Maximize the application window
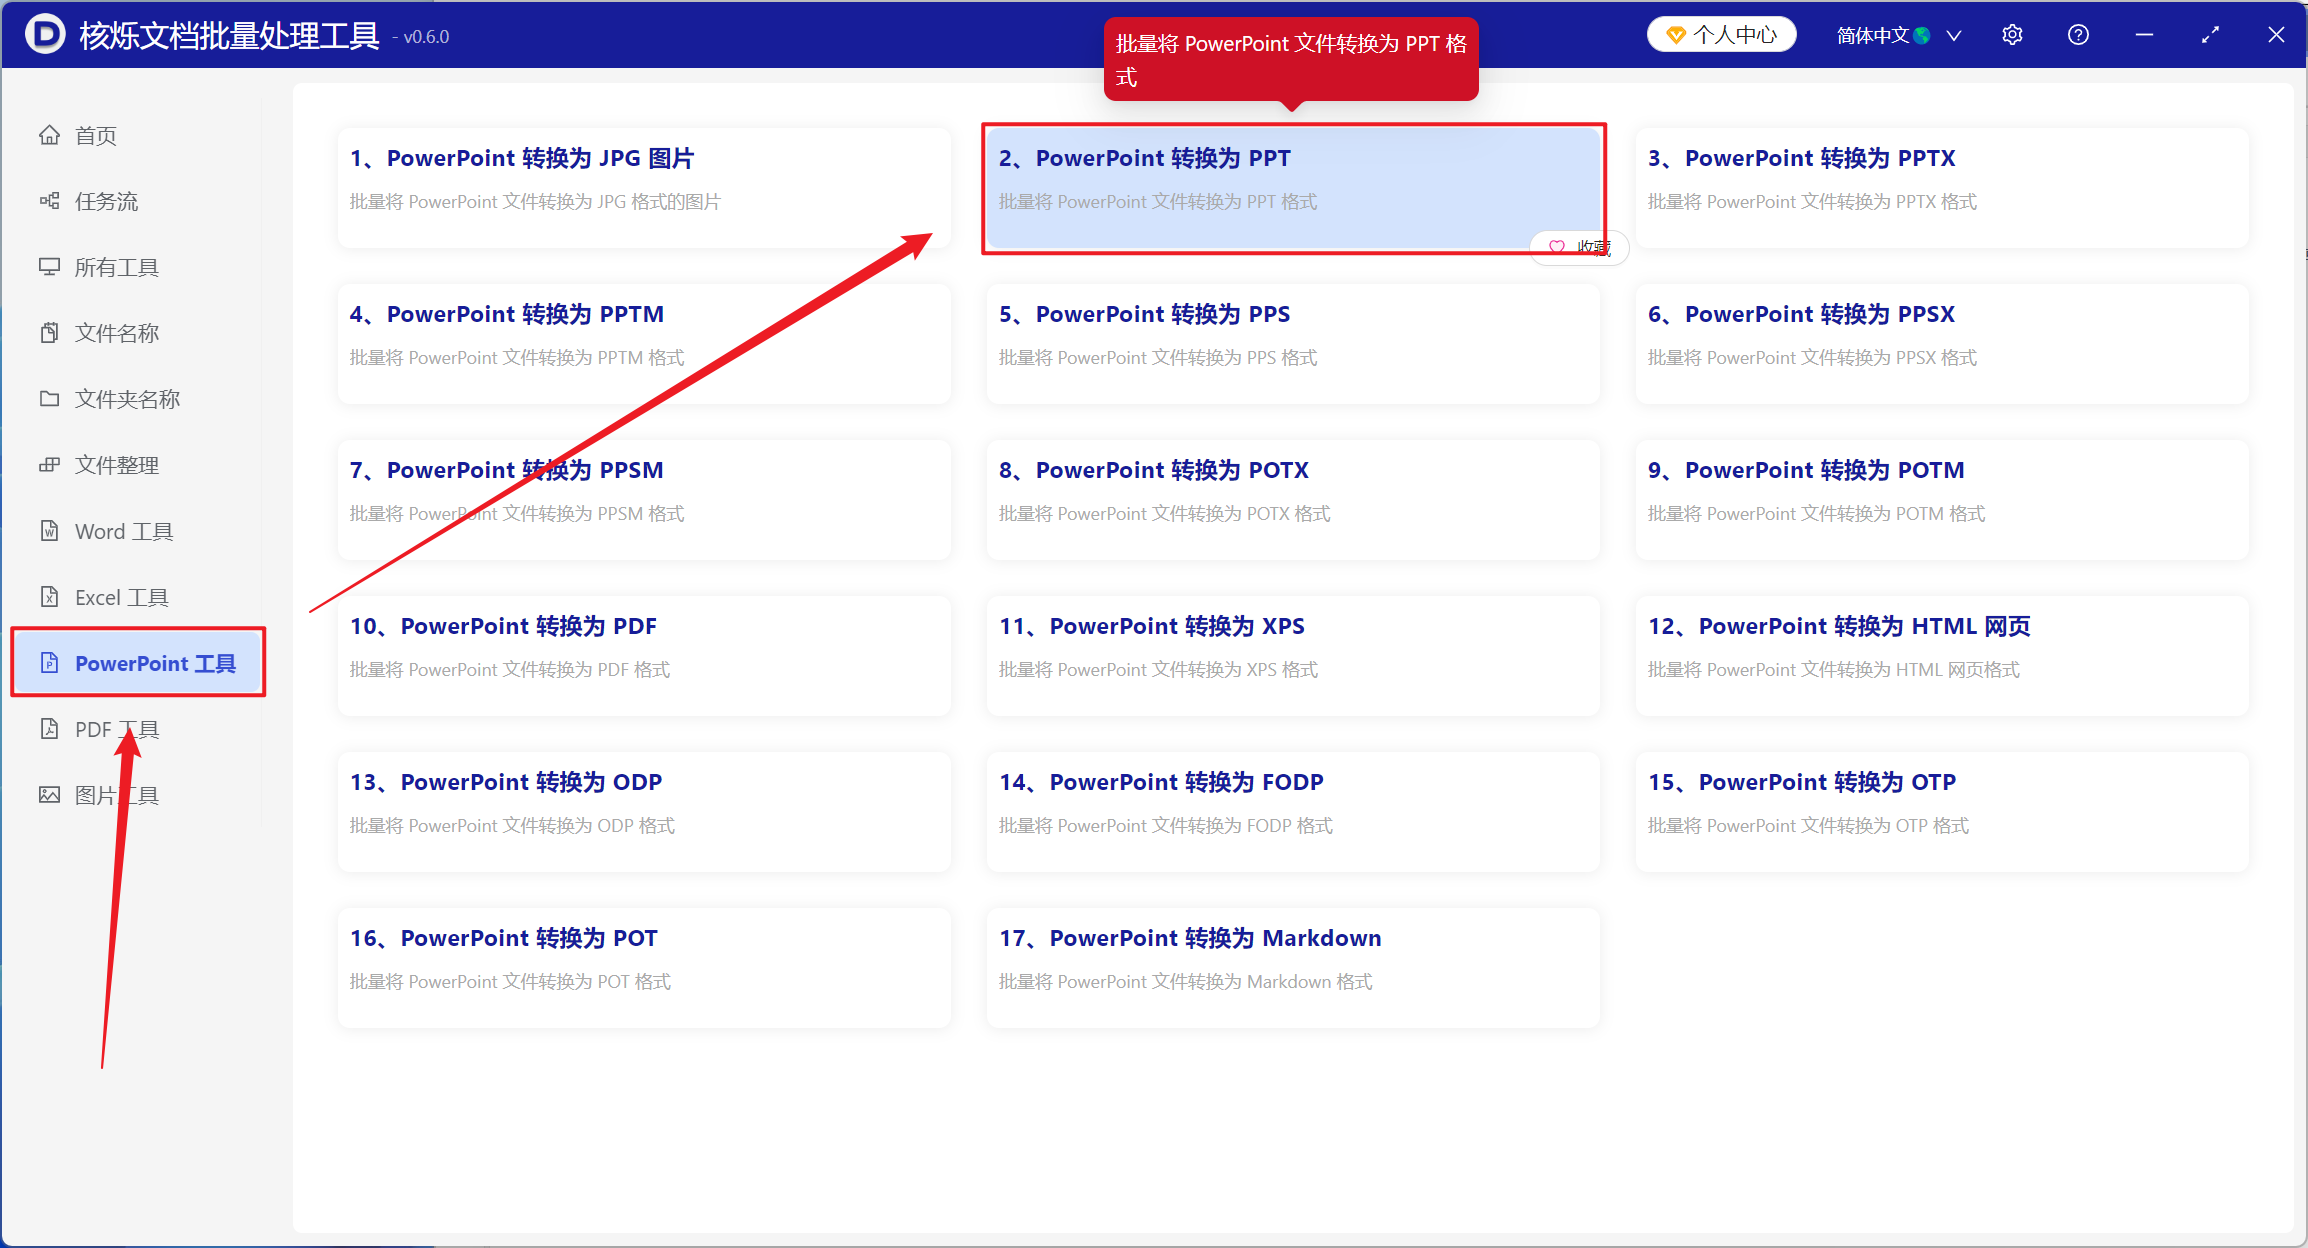This screenshot has height=1248, width=2308. point(2210,35)
